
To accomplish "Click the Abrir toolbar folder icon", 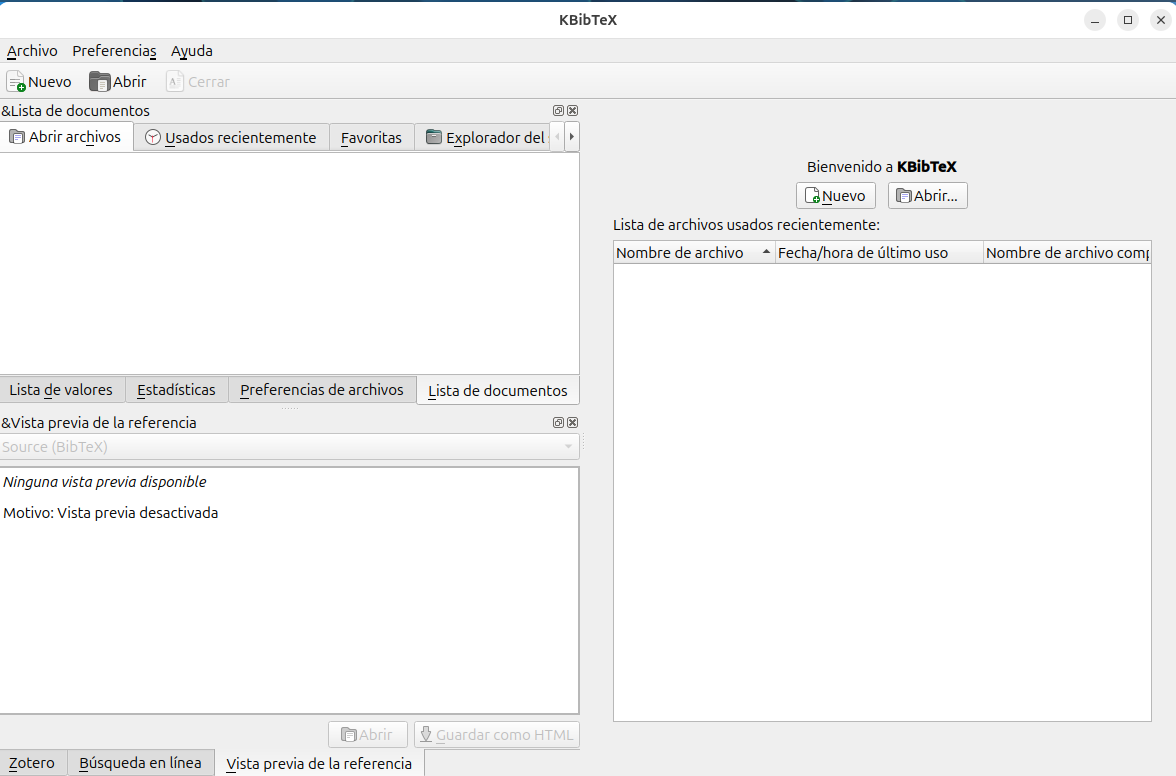I will tap(99, 81).
